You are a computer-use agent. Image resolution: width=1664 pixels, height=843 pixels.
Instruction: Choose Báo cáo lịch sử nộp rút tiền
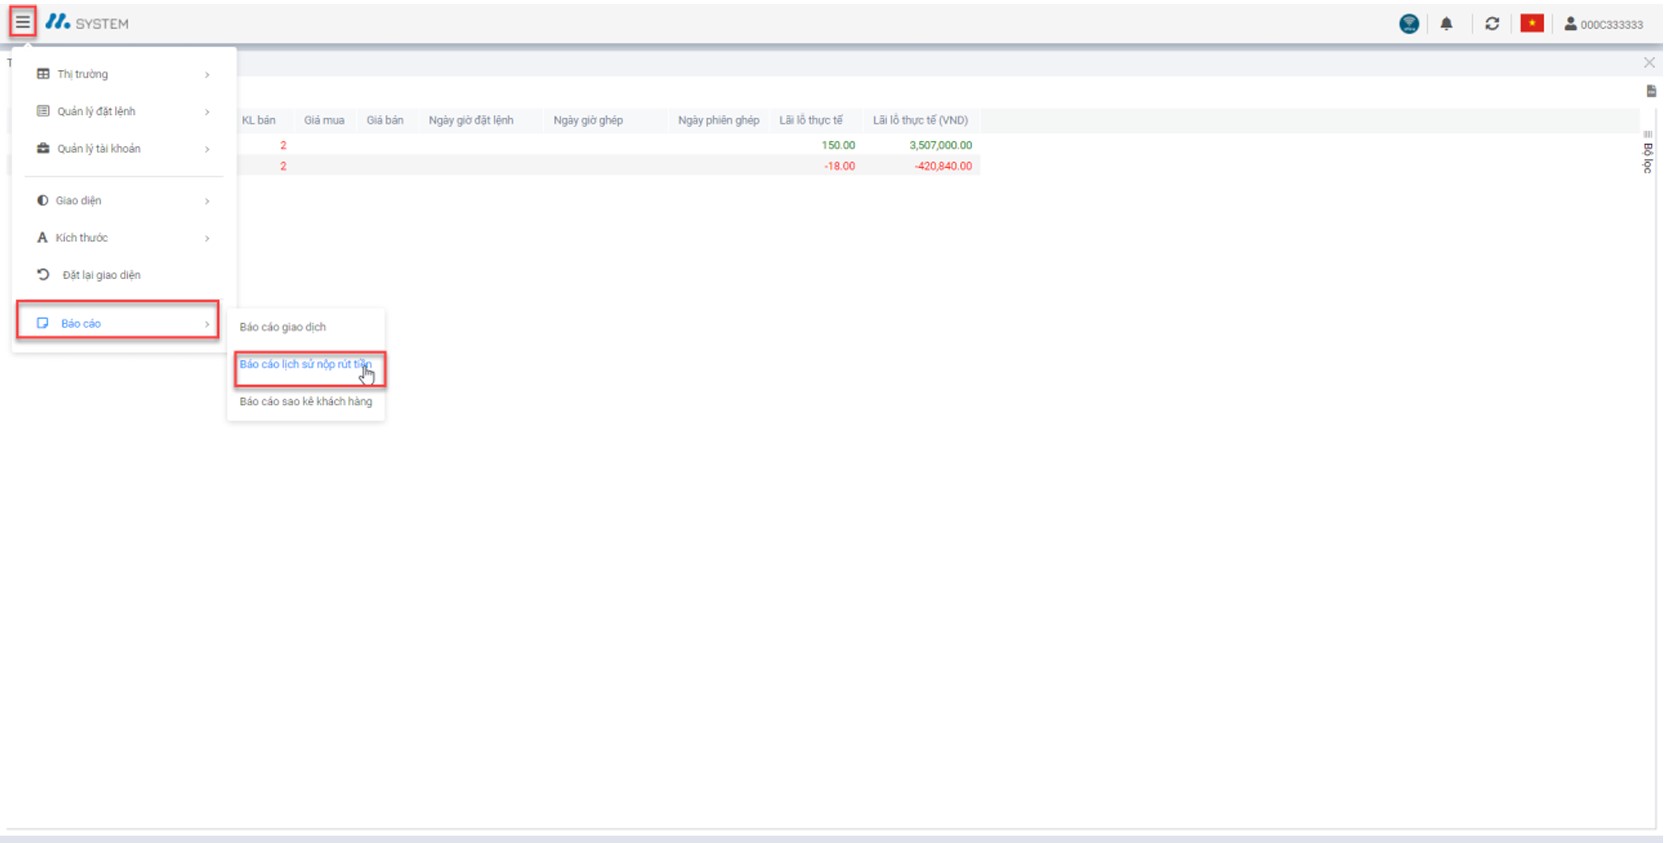pyautogui.click(x=305, y=365)
